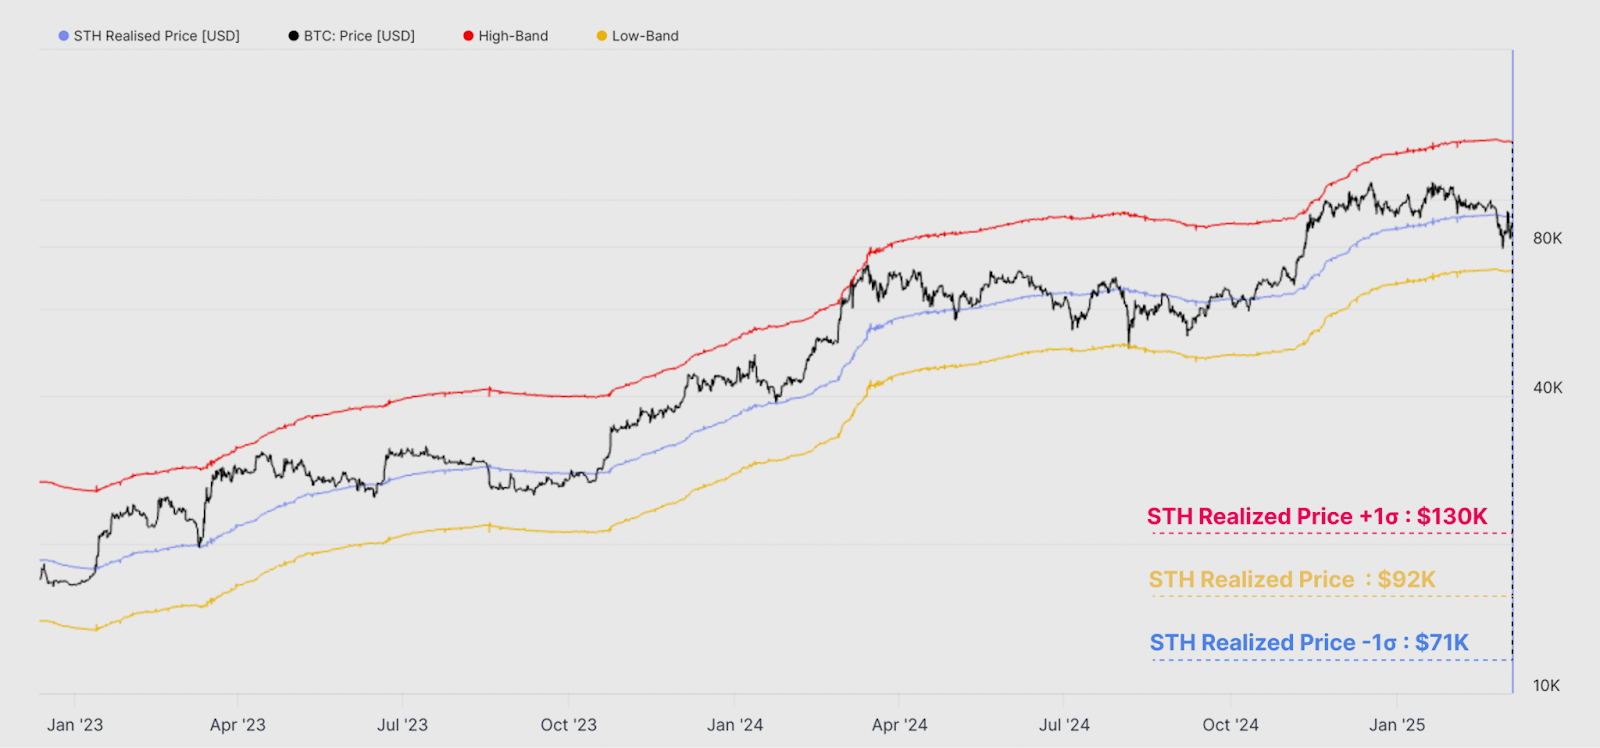This screenshot has height=748, width=1600.
Task: Hide the High-Band series via its legend label
Action: pyautogui.click(x=513, y=36)
